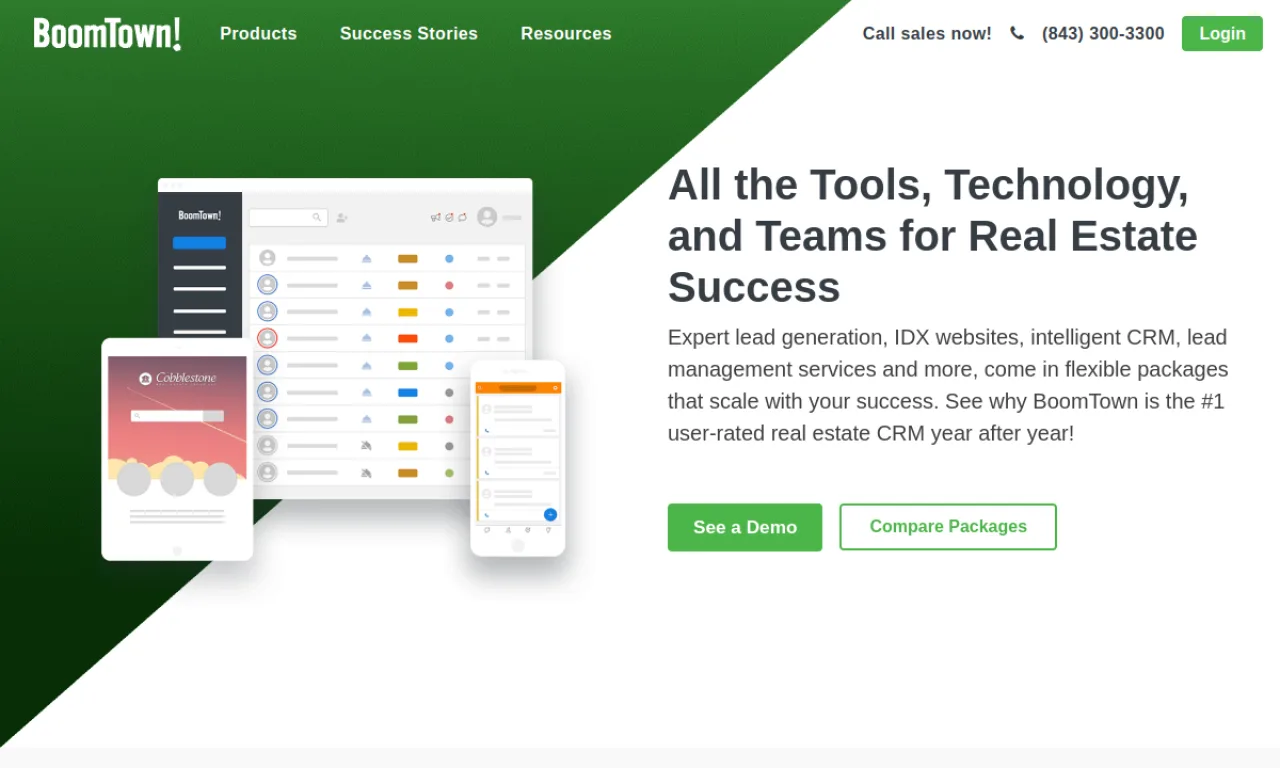Viewport: 1280px width, 768px height.
Task: Click the Compare Packages button
Action: 948,527
